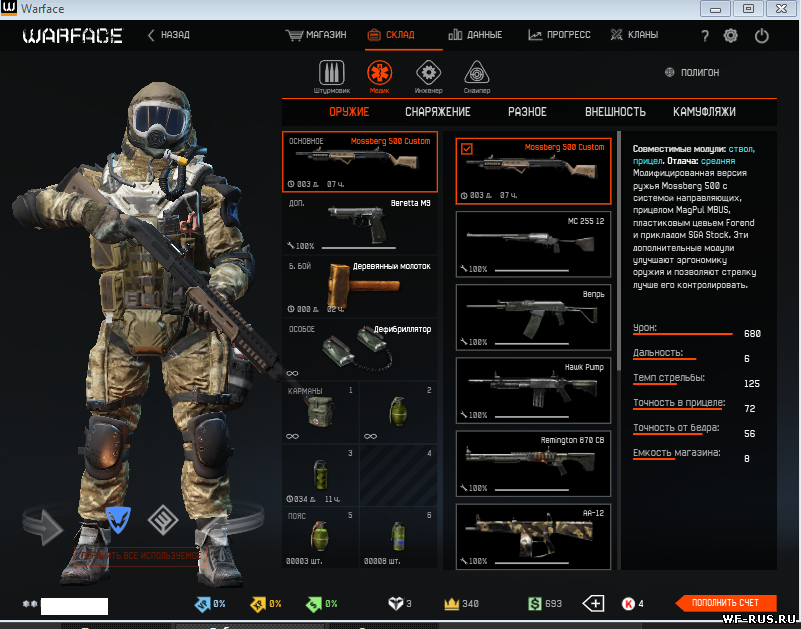801x629 pixels.
Task: Click the yellow booster icon
Action: click(x=258, y=604)
